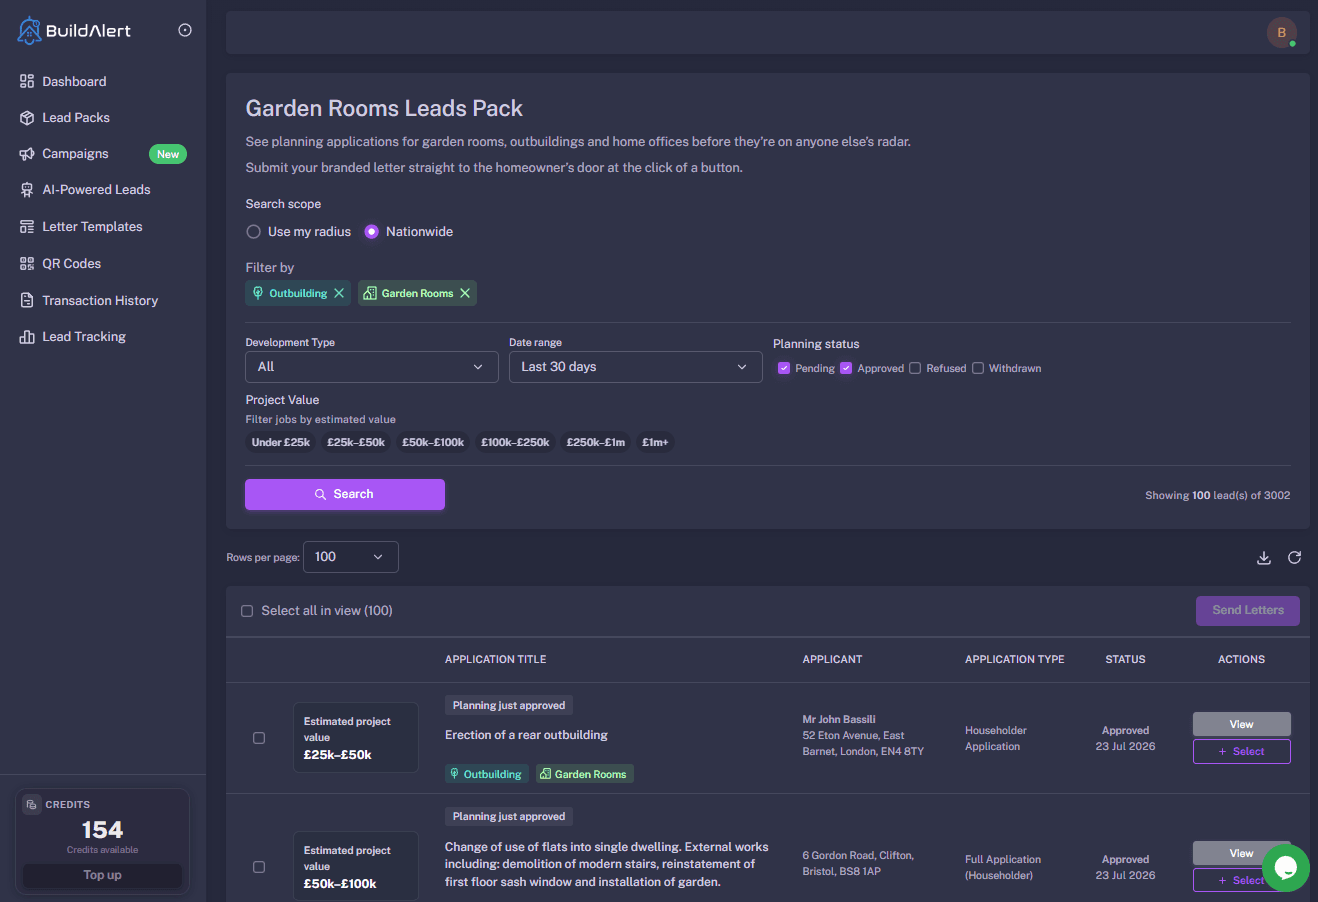
Task: Open the green chat support bubble
Action: point(1286,867)
